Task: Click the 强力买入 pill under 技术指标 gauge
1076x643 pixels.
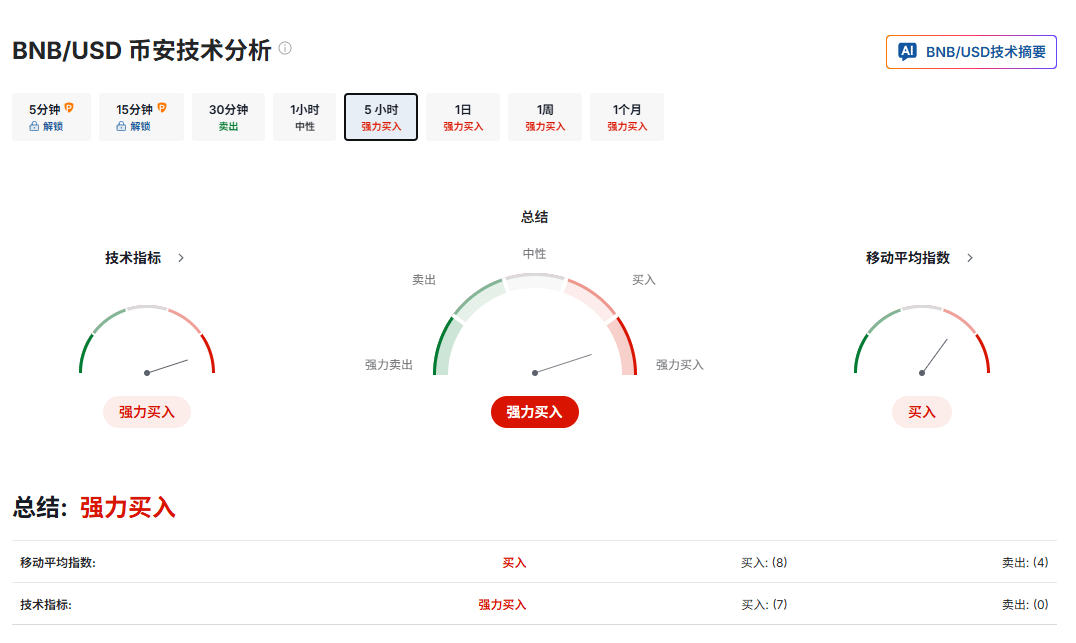Action: click(147, 412)
